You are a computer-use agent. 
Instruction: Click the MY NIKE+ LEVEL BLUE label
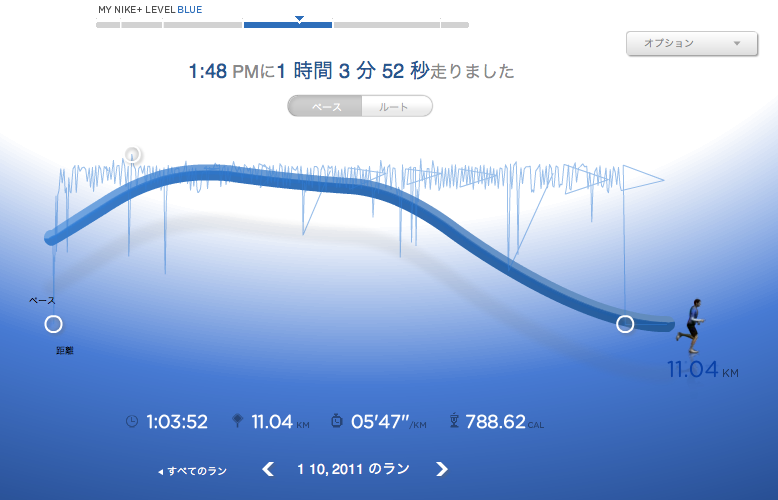coord(150,9)
